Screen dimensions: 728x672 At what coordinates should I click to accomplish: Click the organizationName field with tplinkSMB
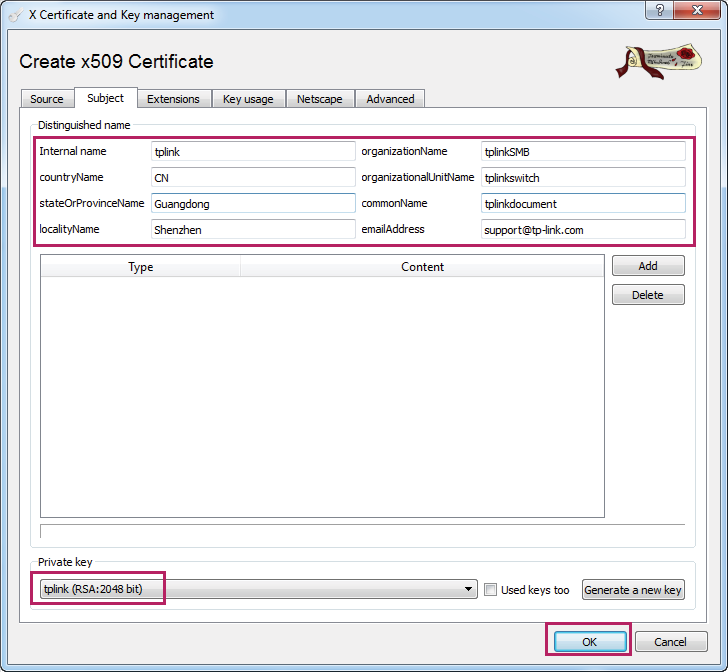click(x=583, y=151)
